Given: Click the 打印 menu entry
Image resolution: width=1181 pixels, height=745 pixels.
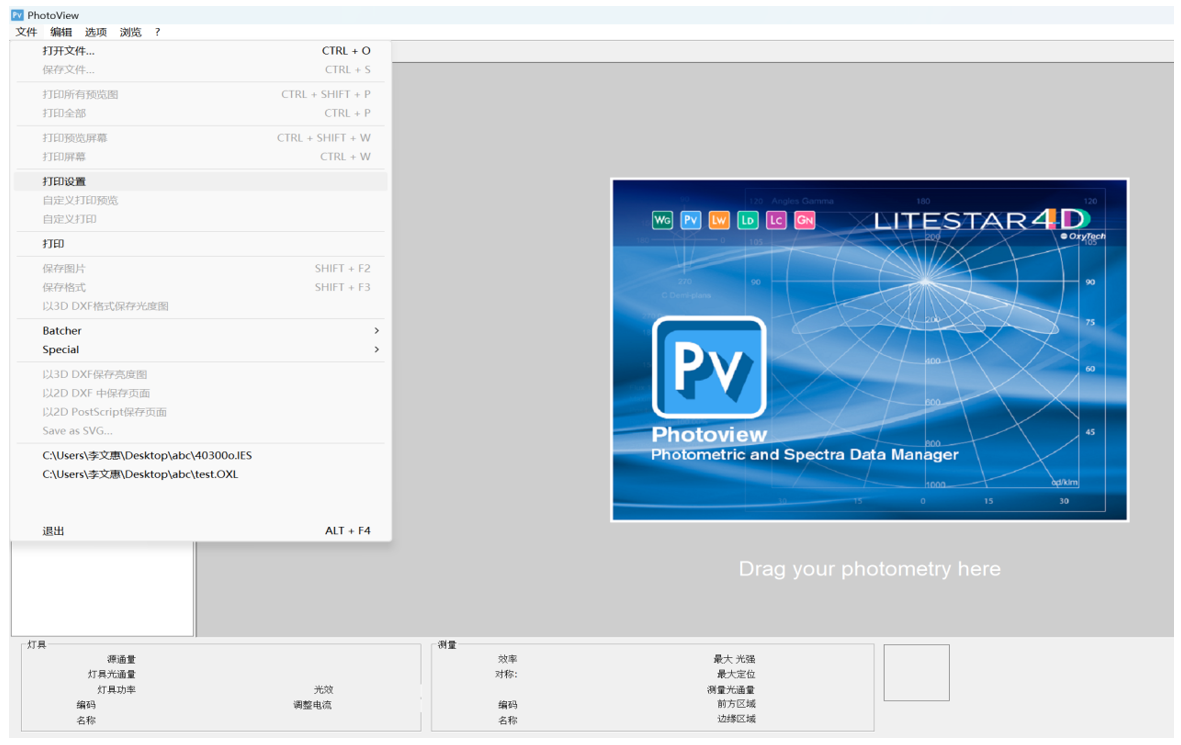Looking at the screenshot, I should click(53, 244).
